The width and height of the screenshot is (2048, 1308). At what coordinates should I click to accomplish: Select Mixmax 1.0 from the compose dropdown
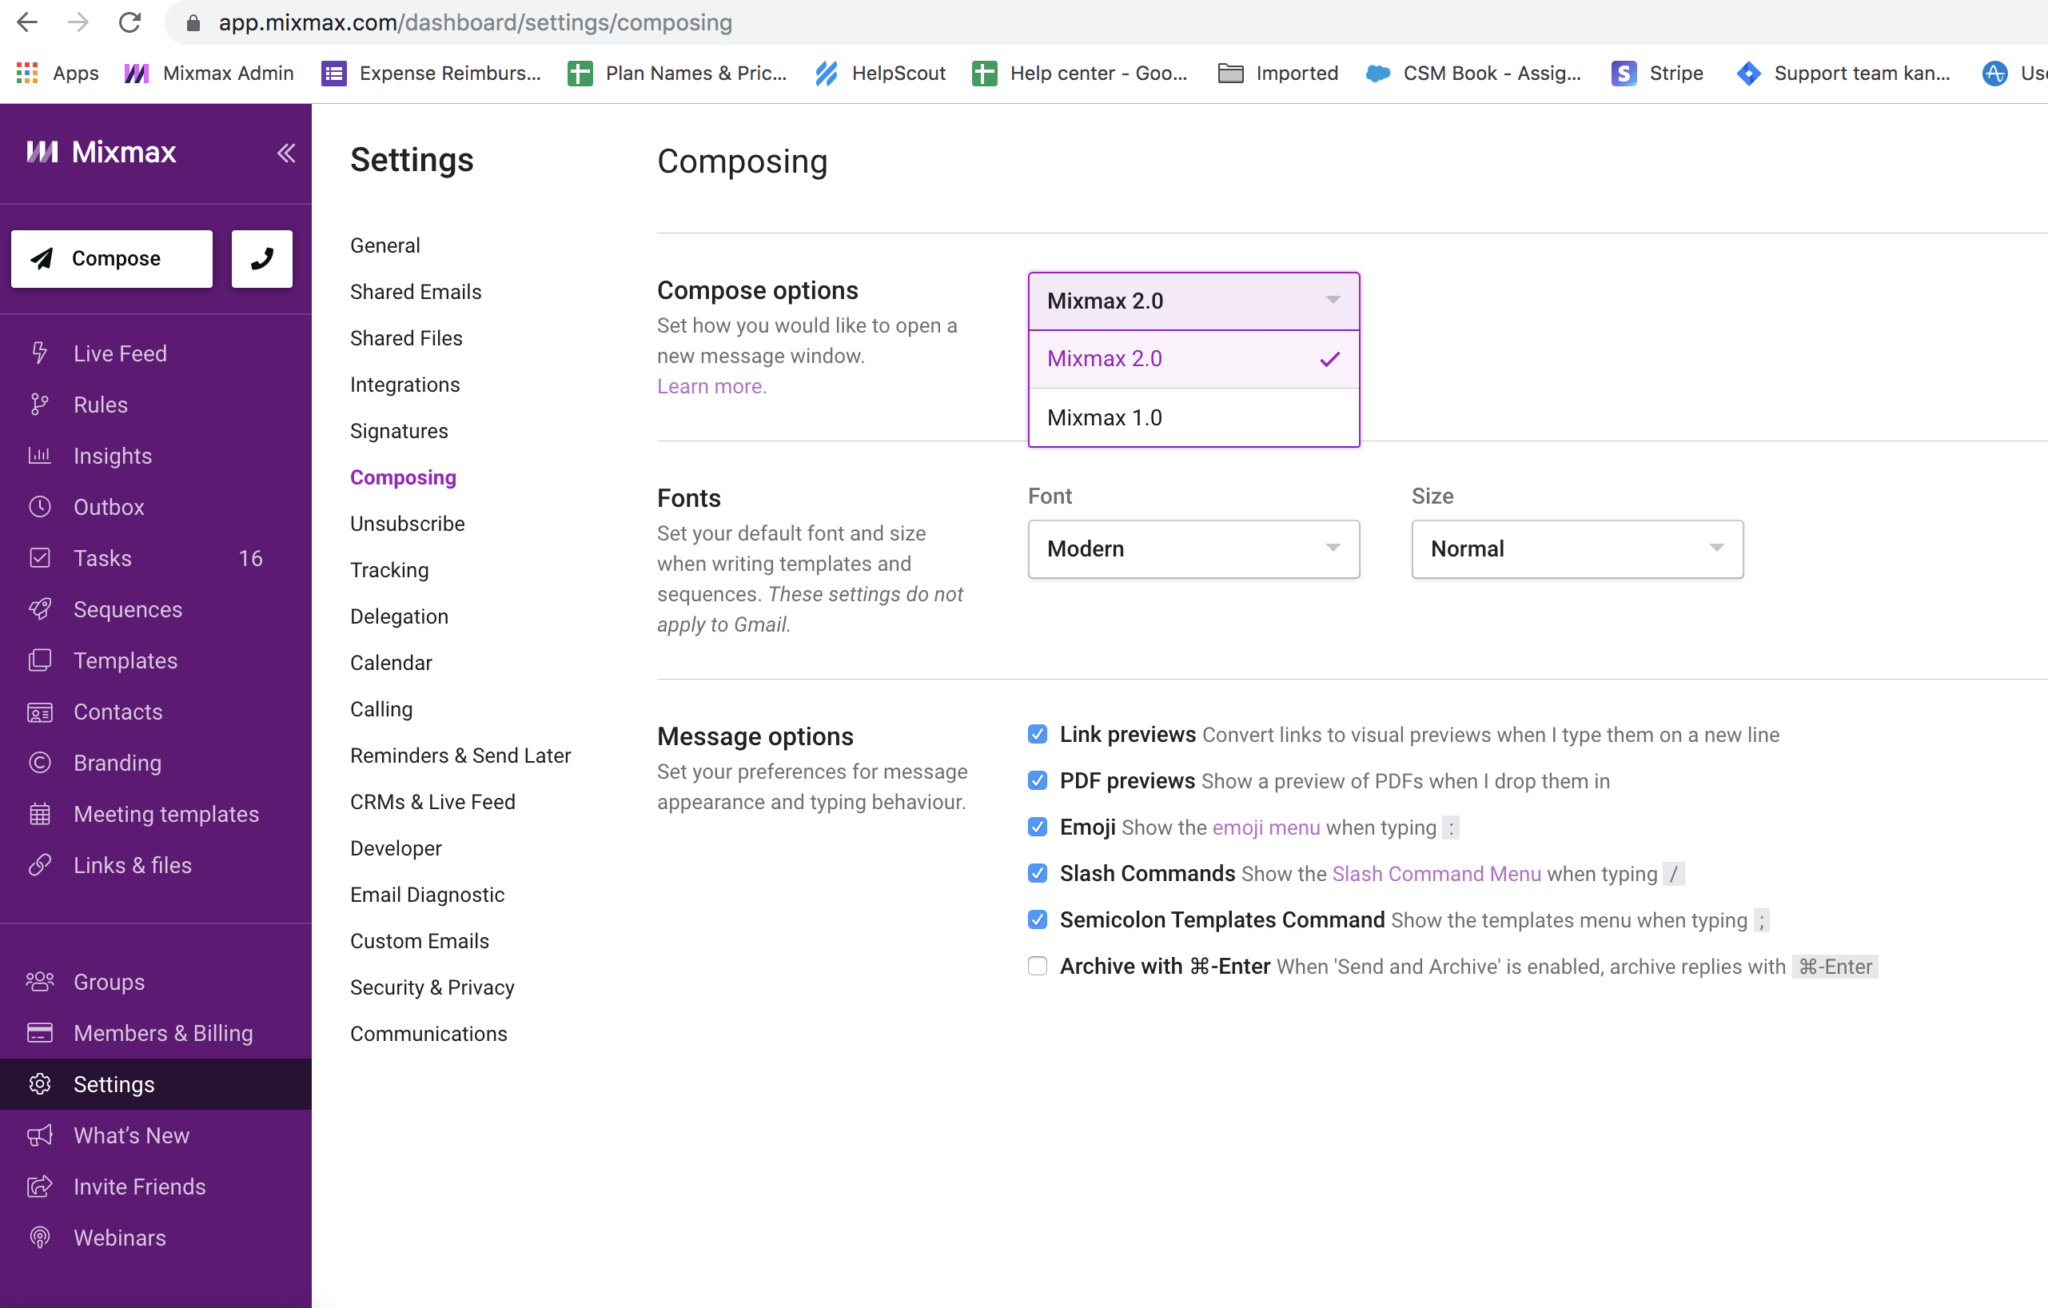[x=1104, y=417]
